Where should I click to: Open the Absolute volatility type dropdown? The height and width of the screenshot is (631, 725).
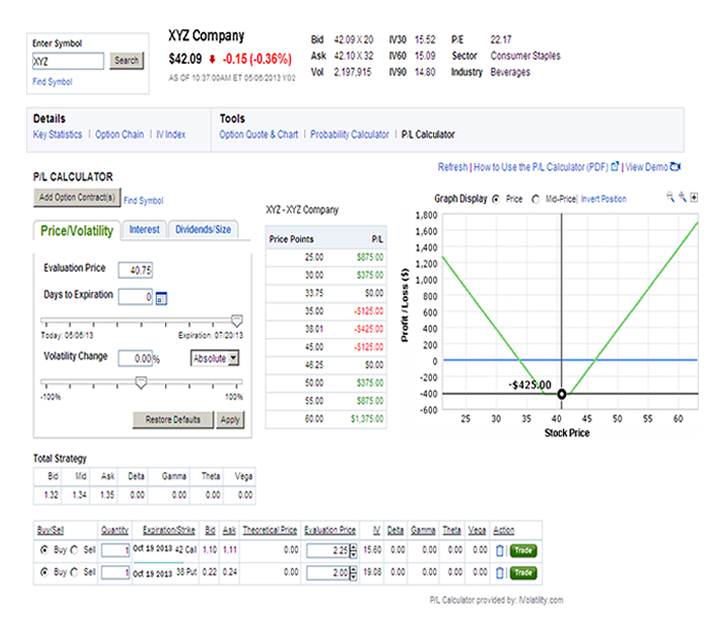(217, 357)
